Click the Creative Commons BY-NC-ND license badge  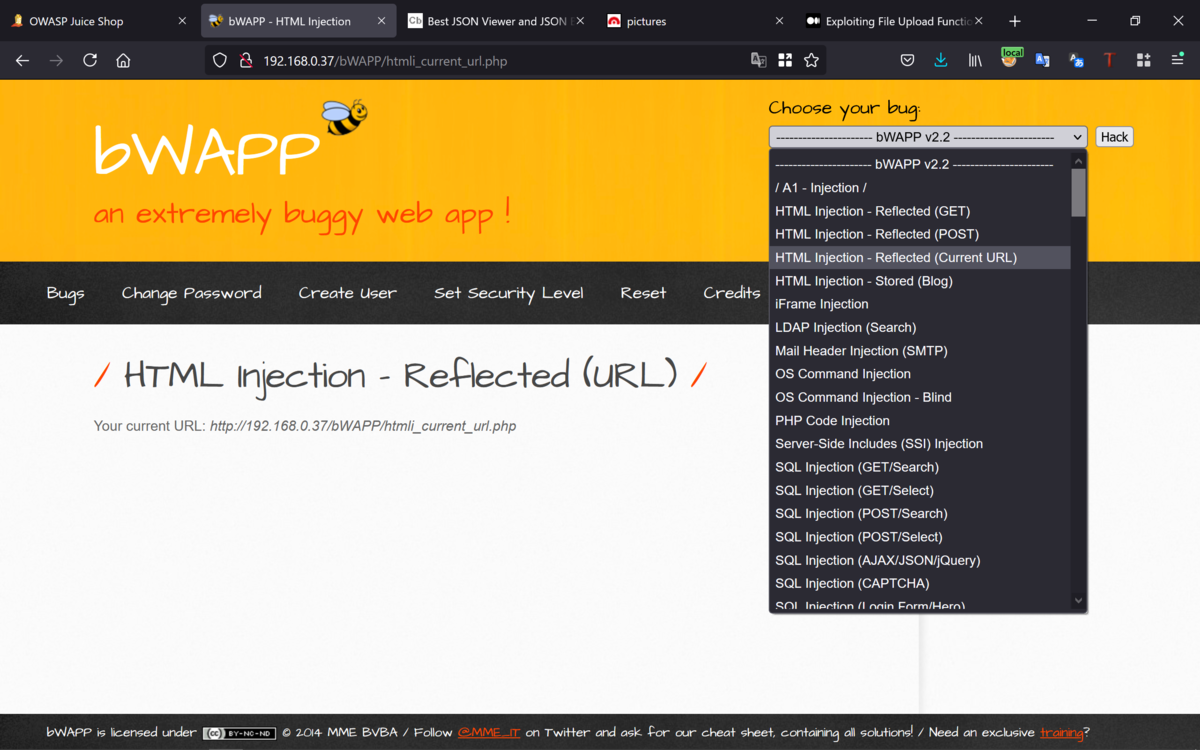pos(239,733)
